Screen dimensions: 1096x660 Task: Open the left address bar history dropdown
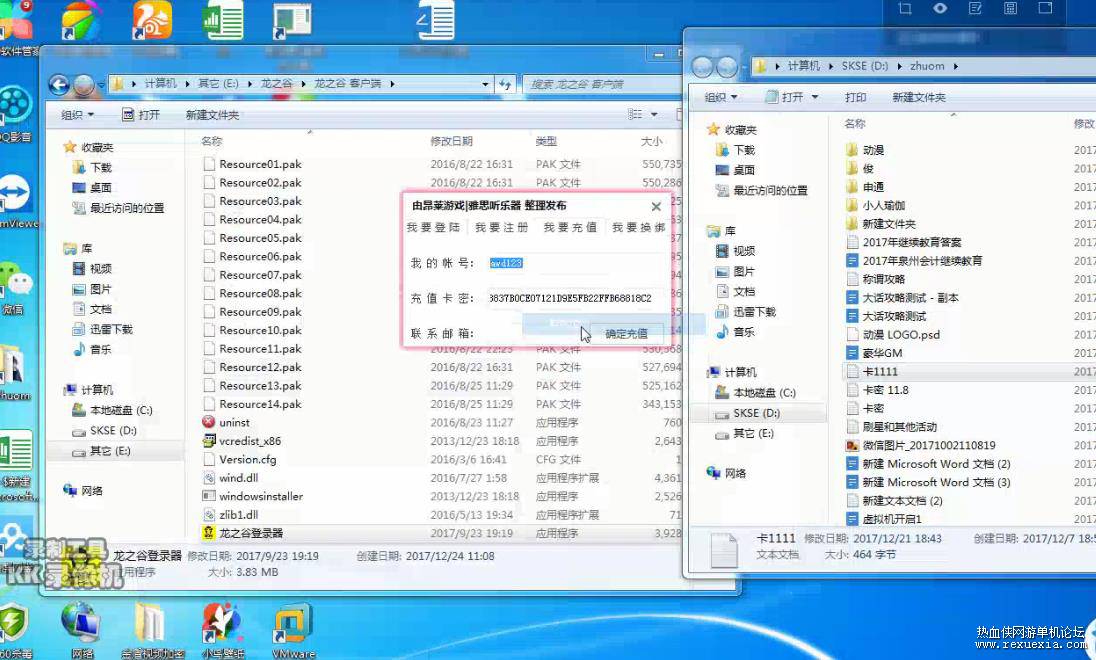485,84
